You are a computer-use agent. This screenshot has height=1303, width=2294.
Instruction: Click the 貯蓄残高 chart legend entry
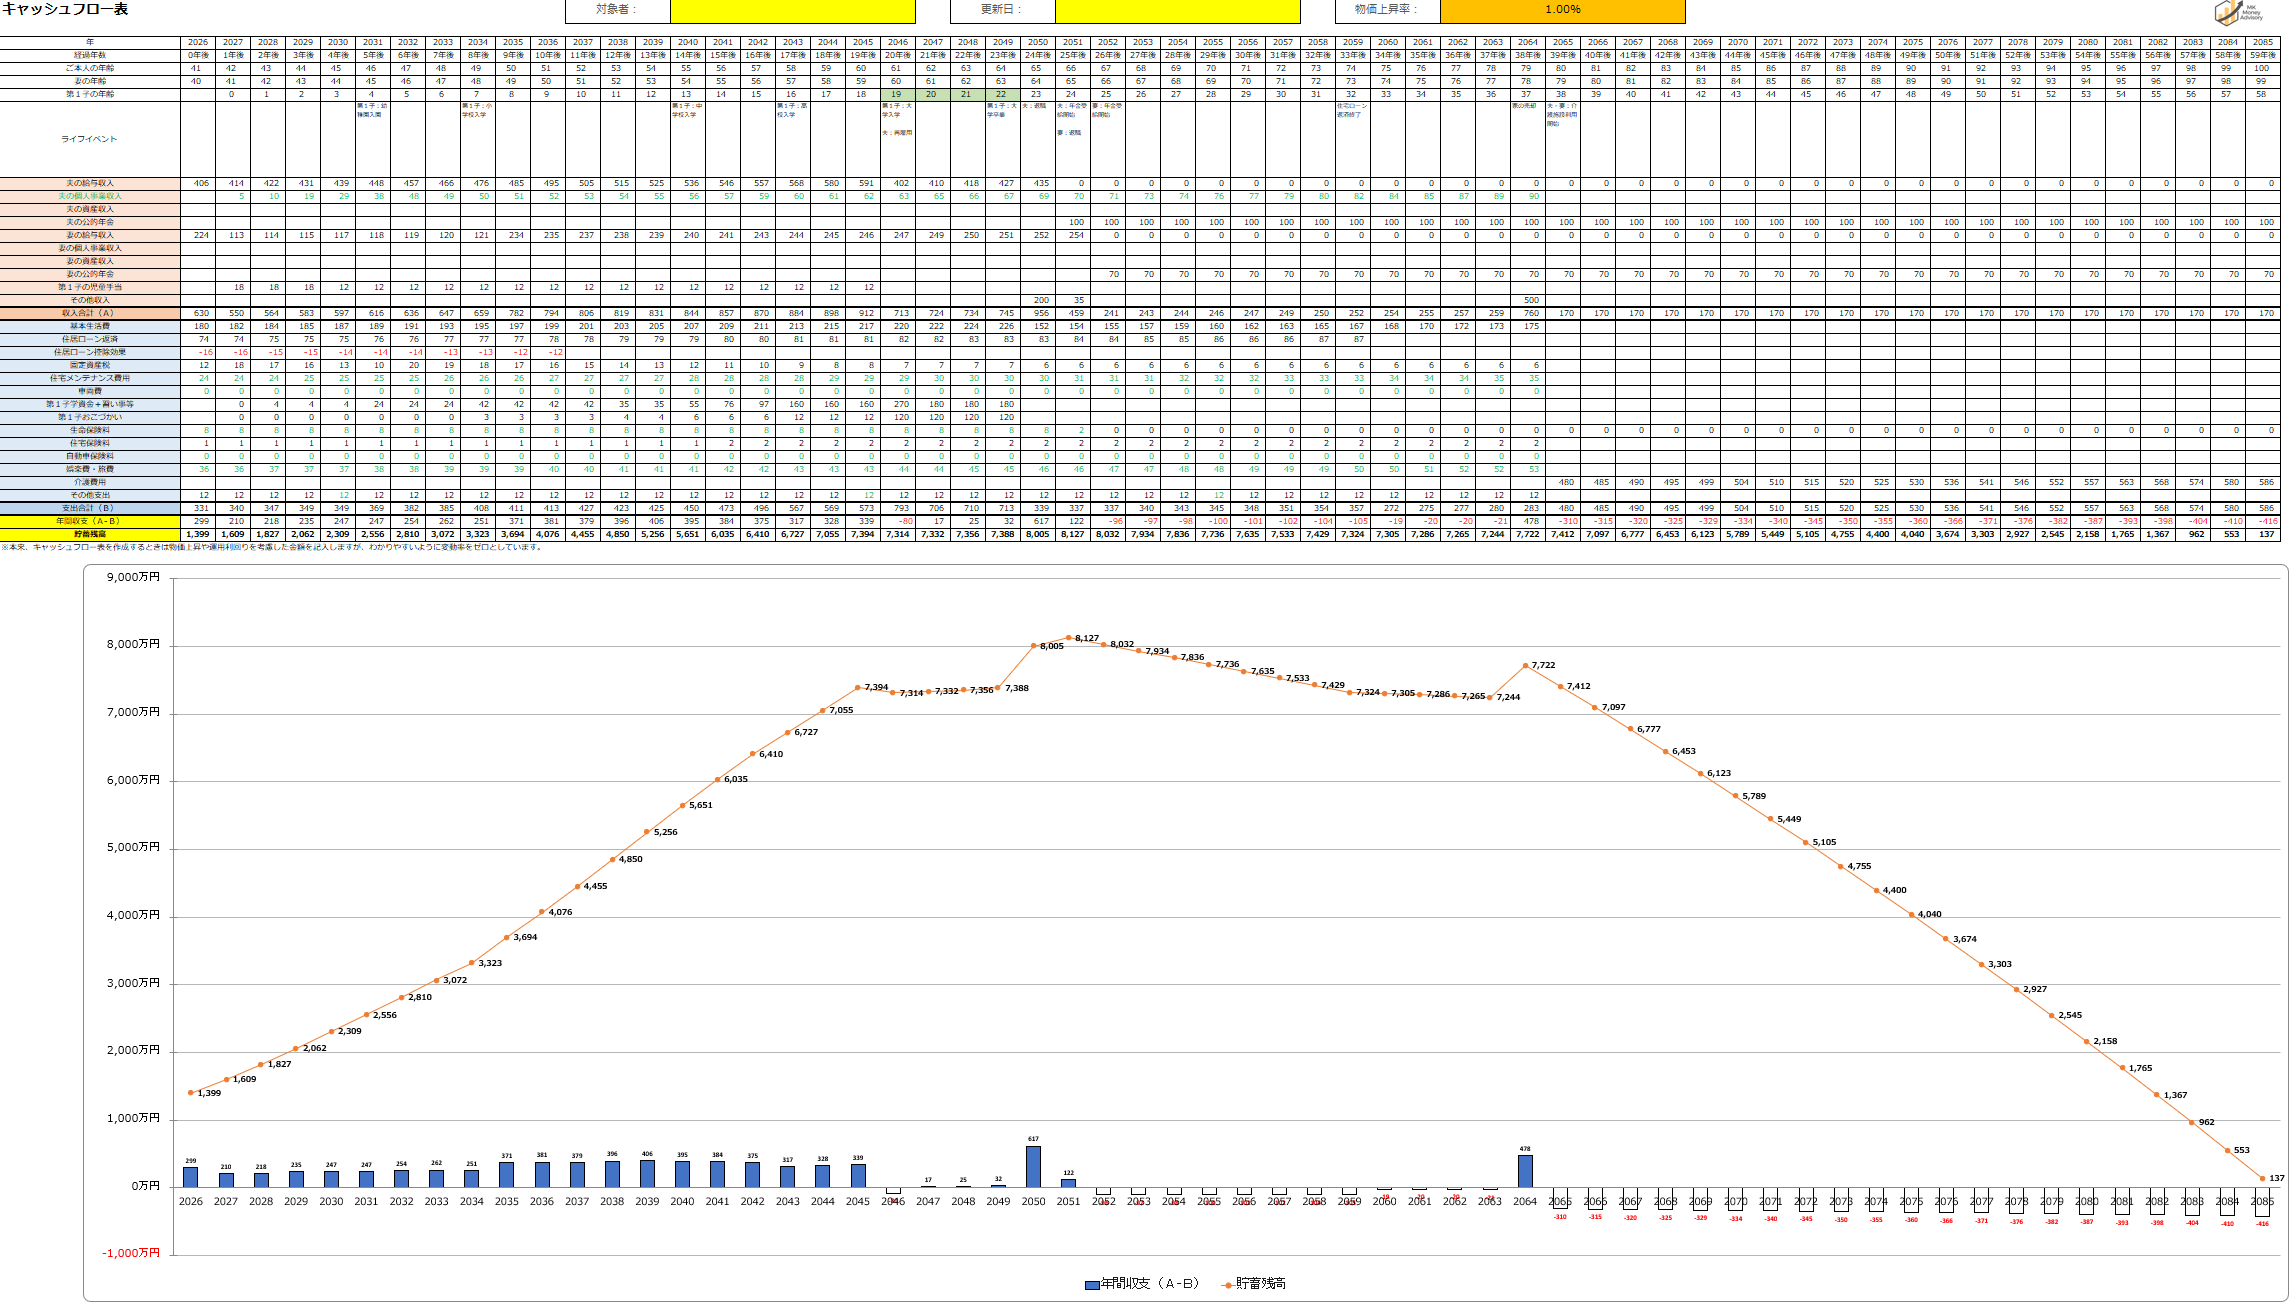[1255, 1284]
